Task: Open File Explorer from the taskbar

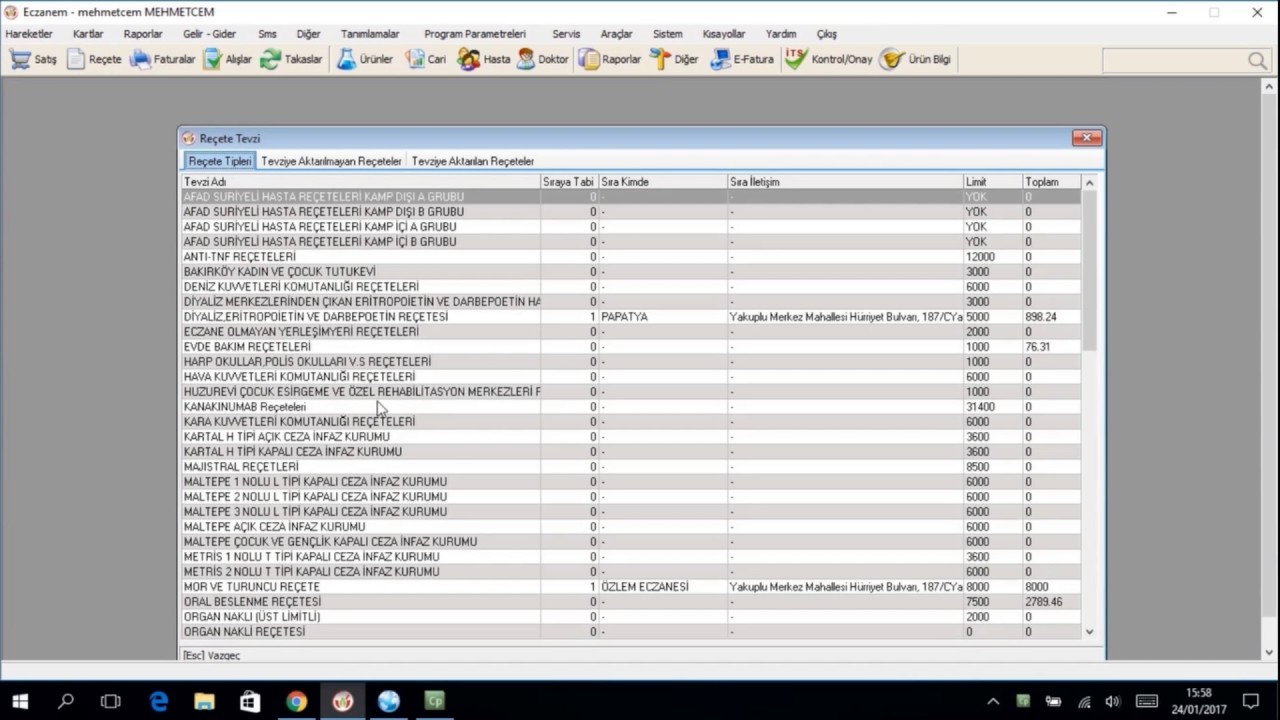Action: tap(204, 701)
